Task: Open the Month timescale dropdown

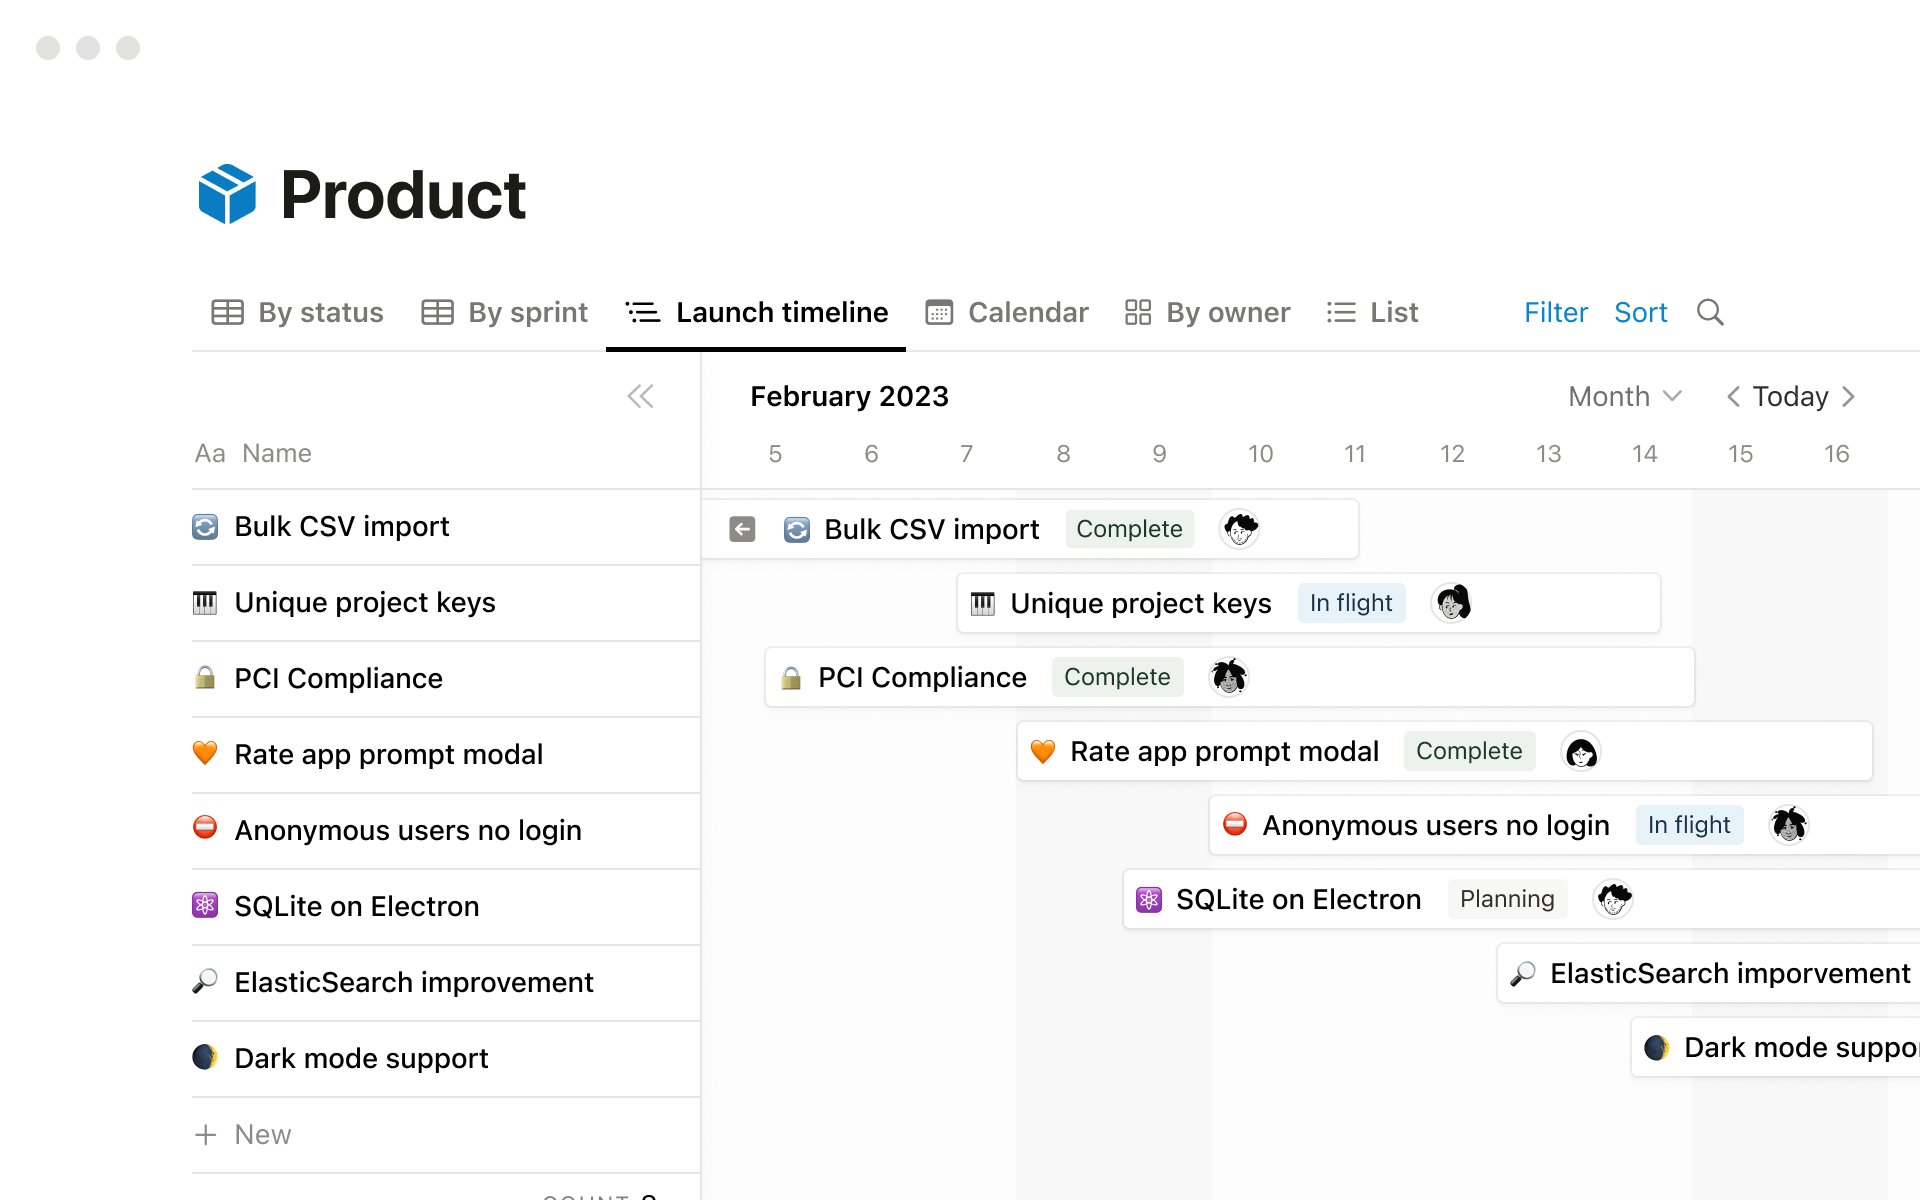Action: tap(1624, 397)
